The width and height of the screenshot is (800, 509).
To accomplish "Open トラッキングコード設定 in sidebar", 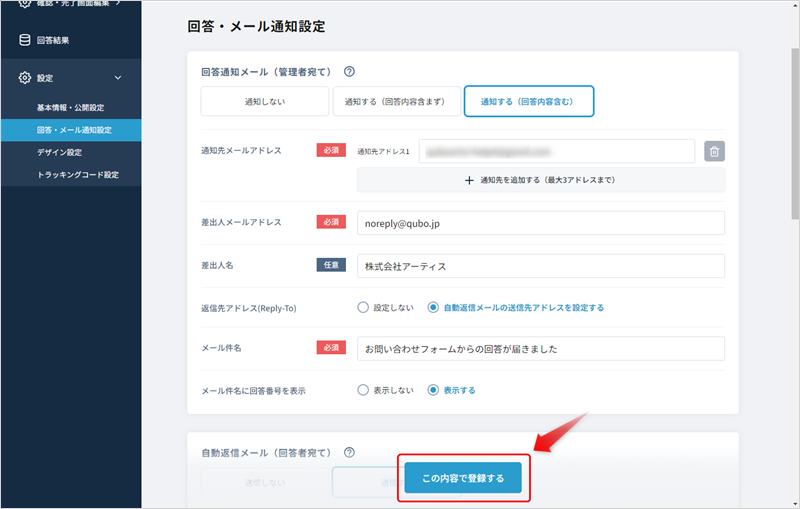I will (77, 175).
